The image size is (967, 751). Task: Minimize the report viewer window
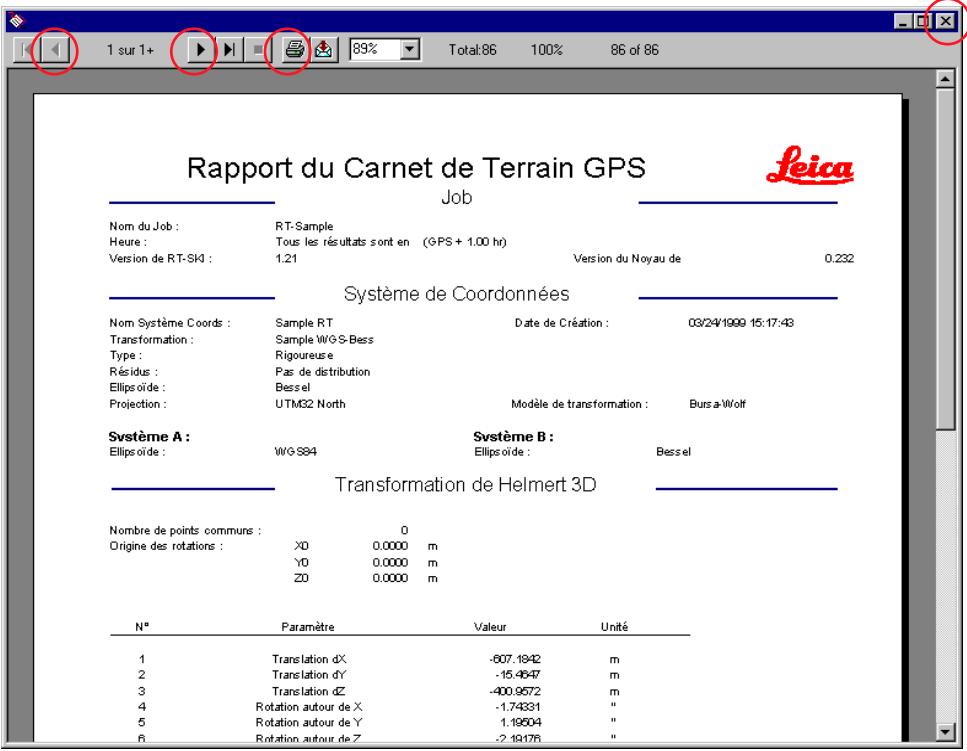click(x=903, y=22)
